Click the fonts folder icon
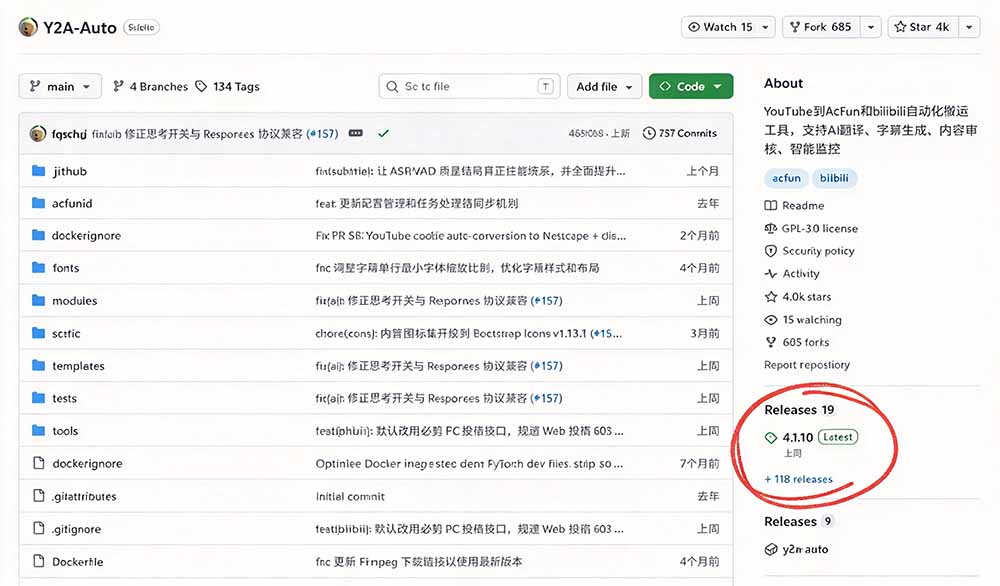 pos(38,268)
